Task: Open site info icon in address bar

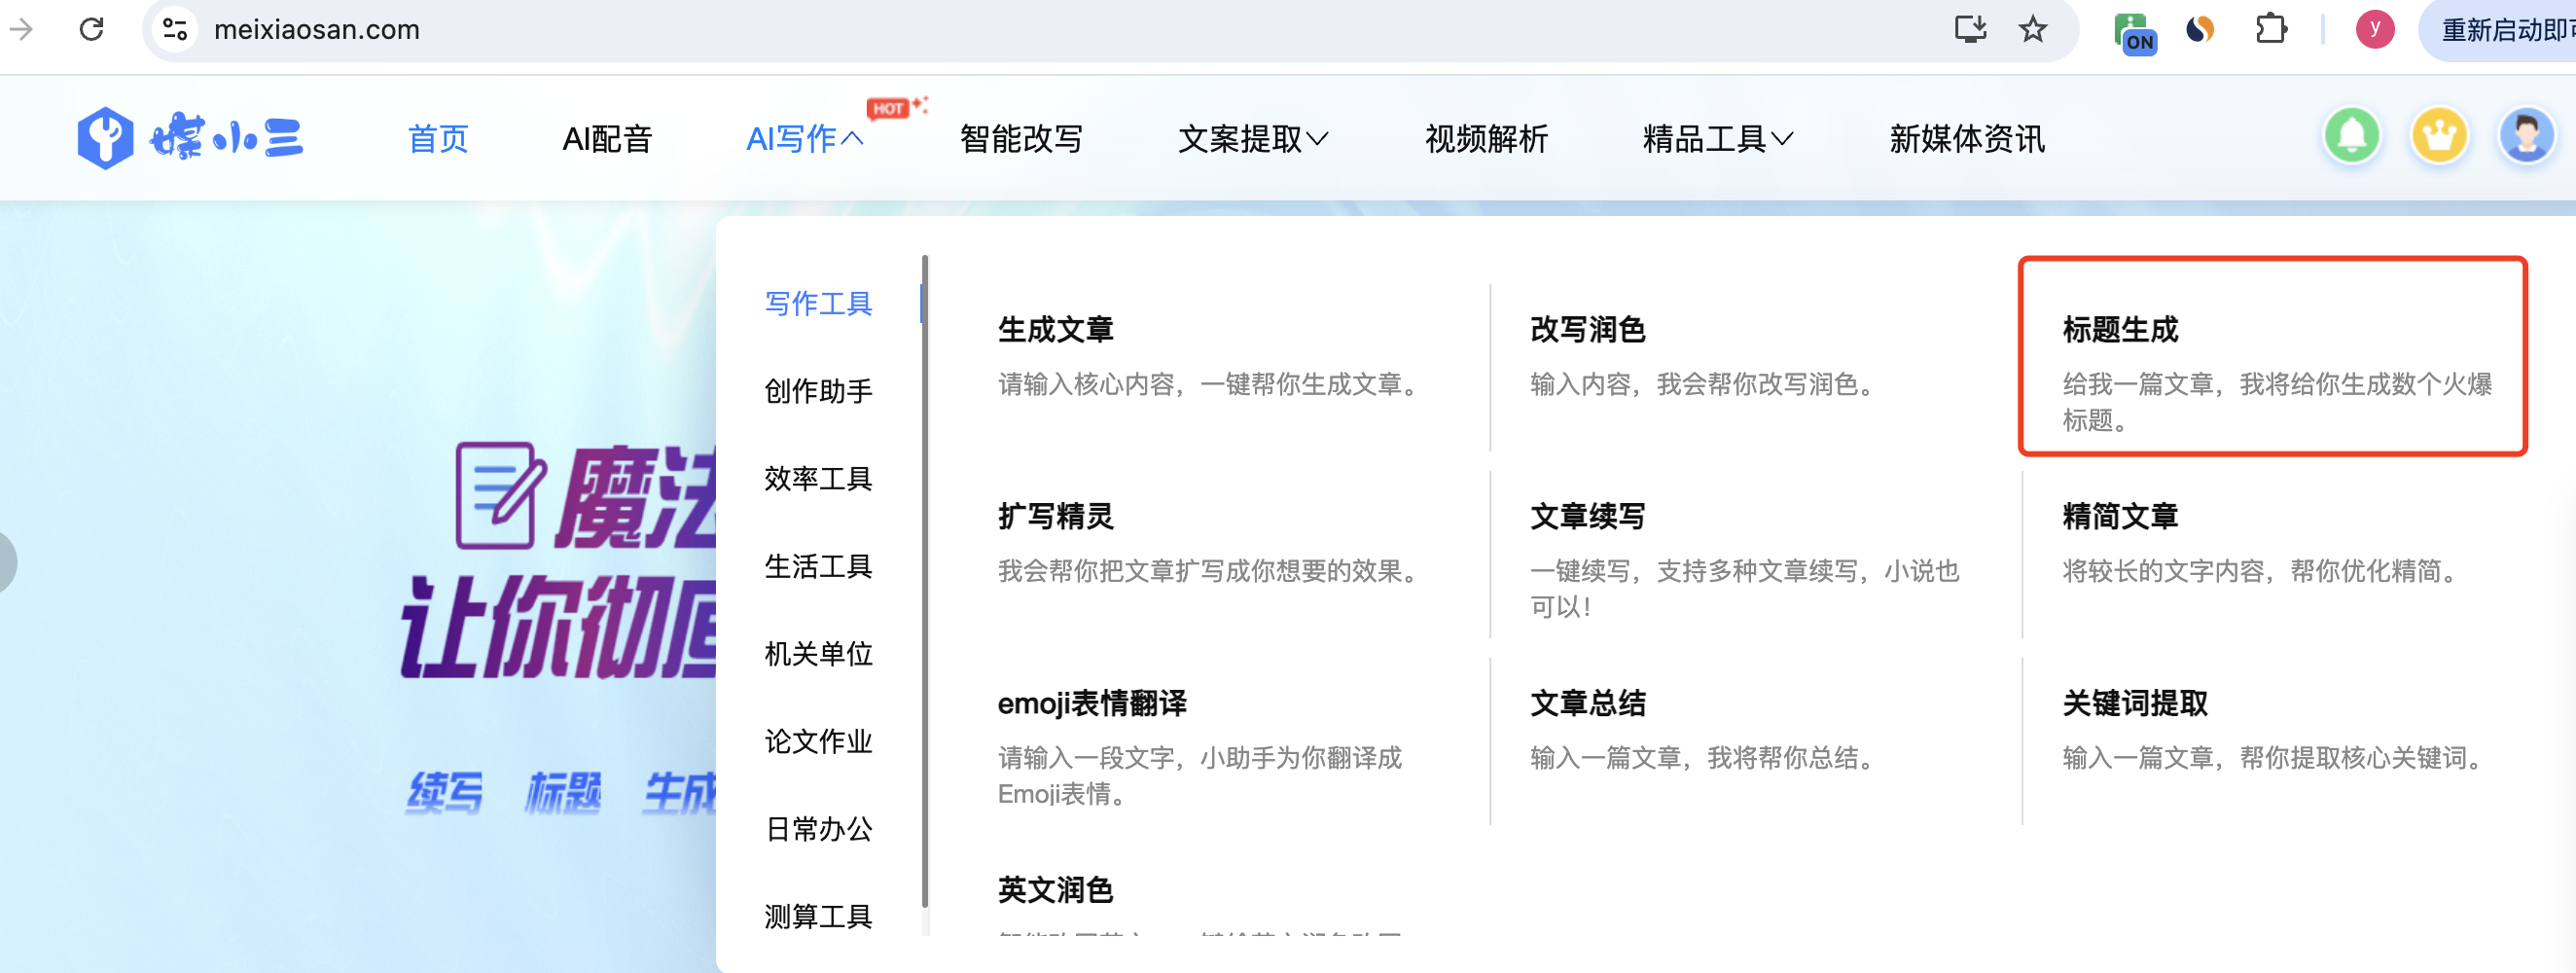Action: [175, 29]
